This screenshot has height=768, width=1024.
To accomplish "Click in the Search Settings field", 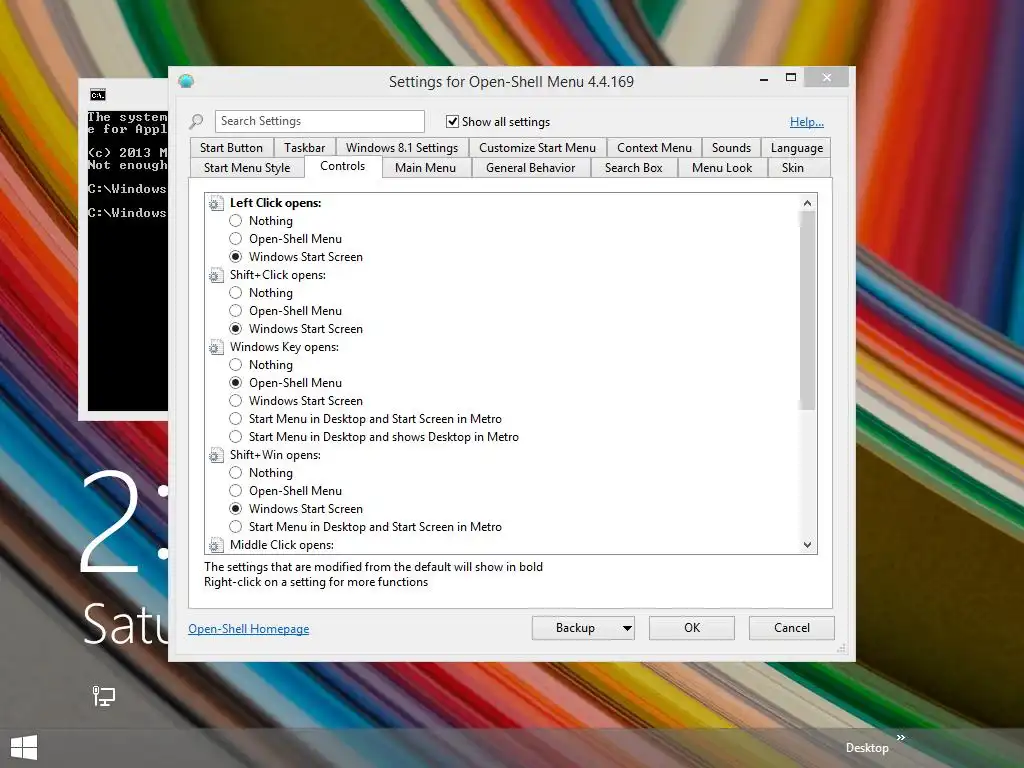I will 319,121.
